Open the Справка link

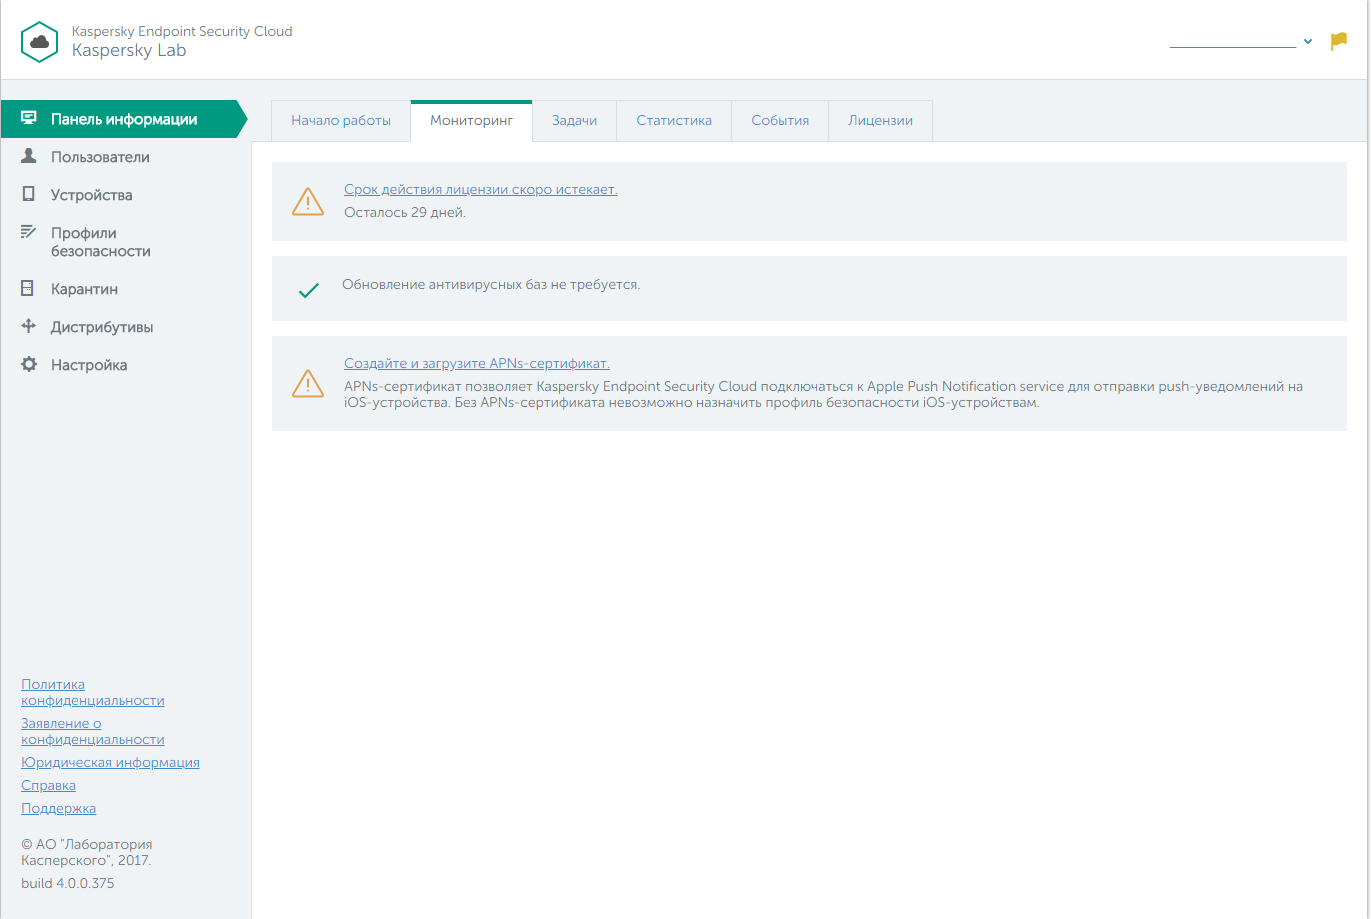48,786
